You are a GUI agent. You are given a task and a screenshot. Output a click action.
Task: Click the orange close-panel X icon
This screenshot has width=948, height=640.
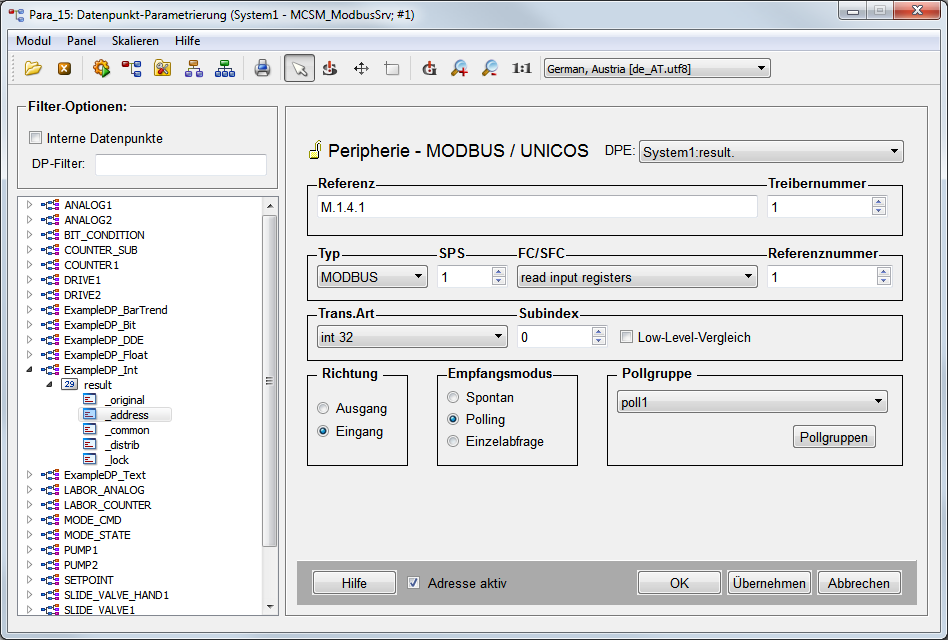click(x=64, y=69)
